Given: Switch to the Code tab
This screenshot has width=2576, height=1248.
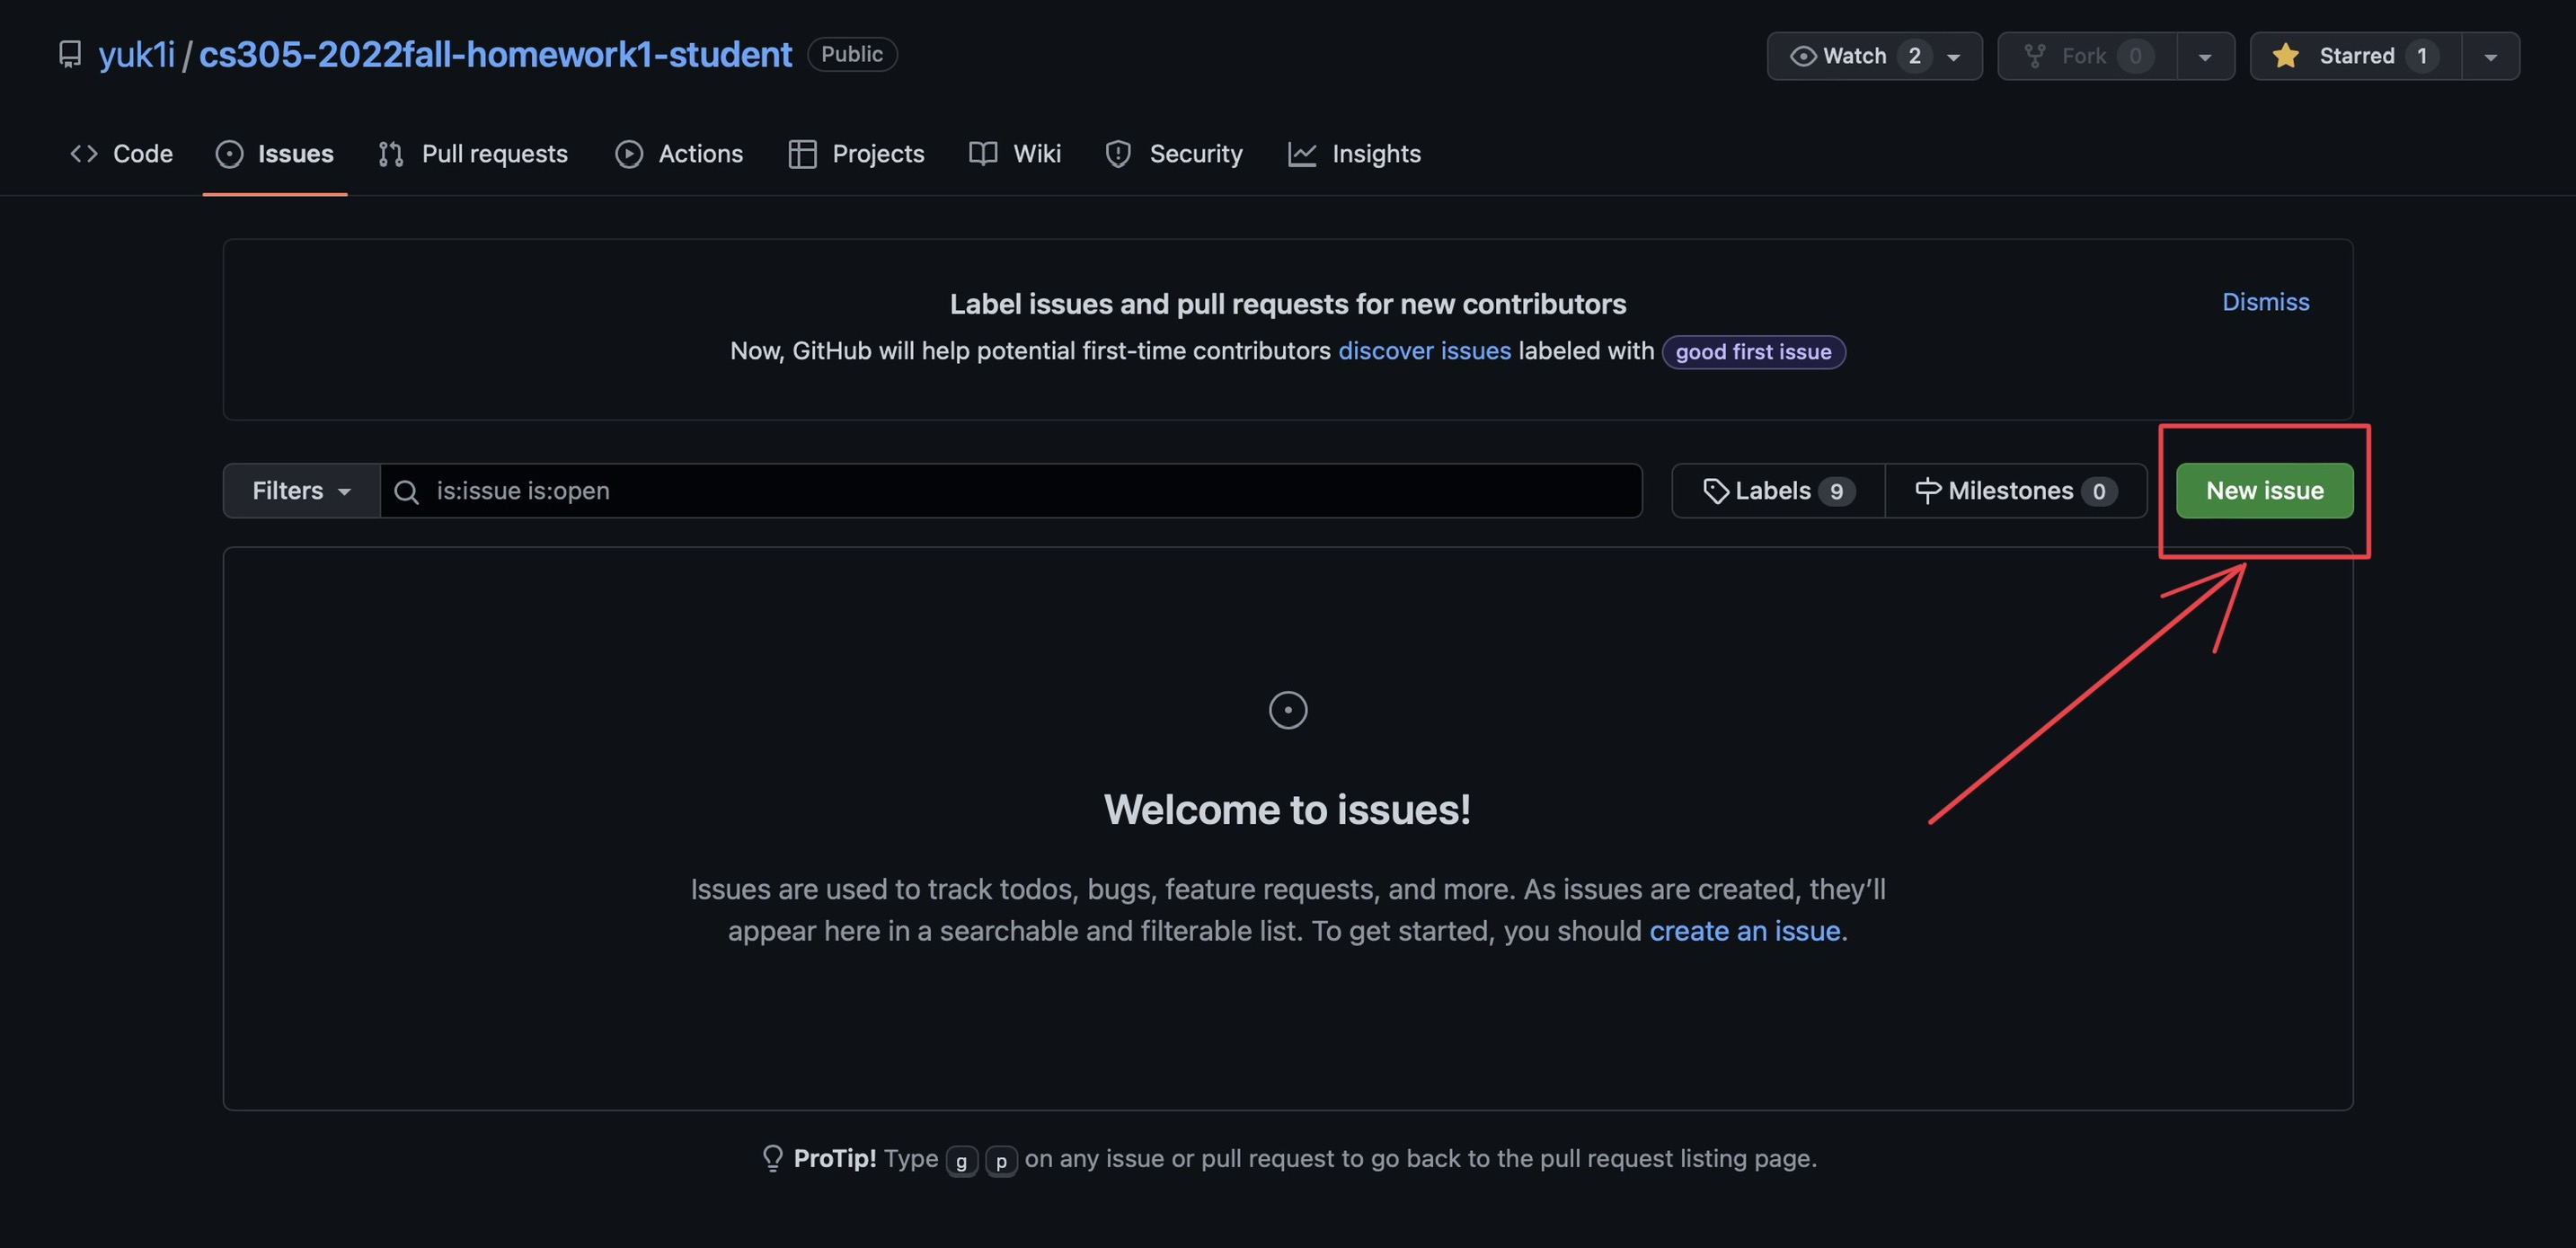Looking at the screenshot, I should [120, 153].
